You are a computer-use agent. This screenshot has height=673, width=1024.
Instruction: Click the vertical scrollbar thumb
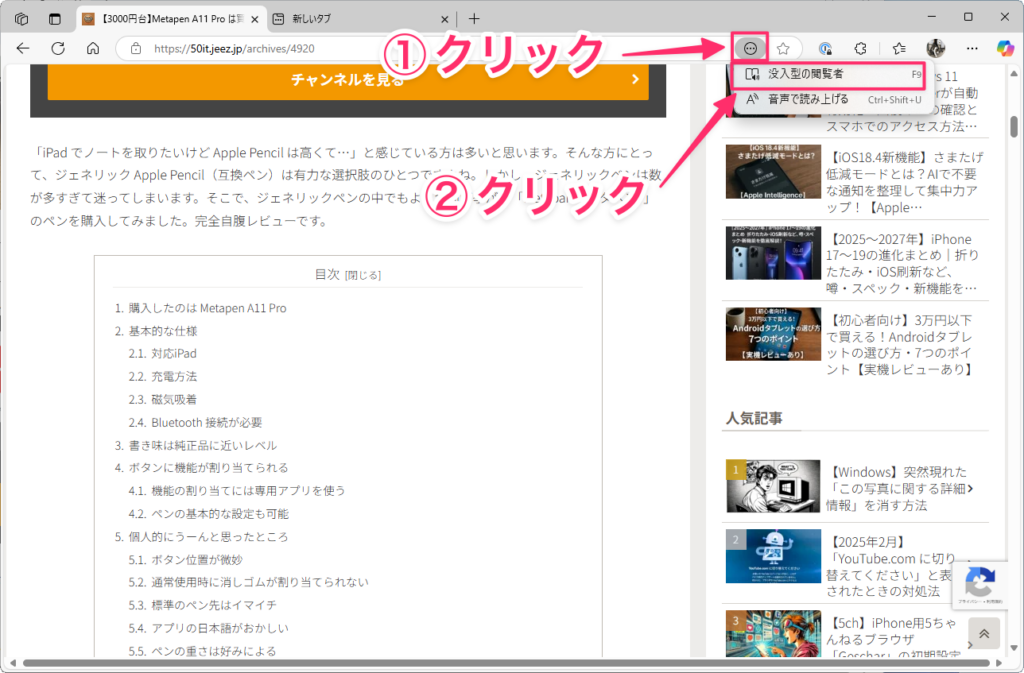pyautogui.click(x=1014, y=127)
